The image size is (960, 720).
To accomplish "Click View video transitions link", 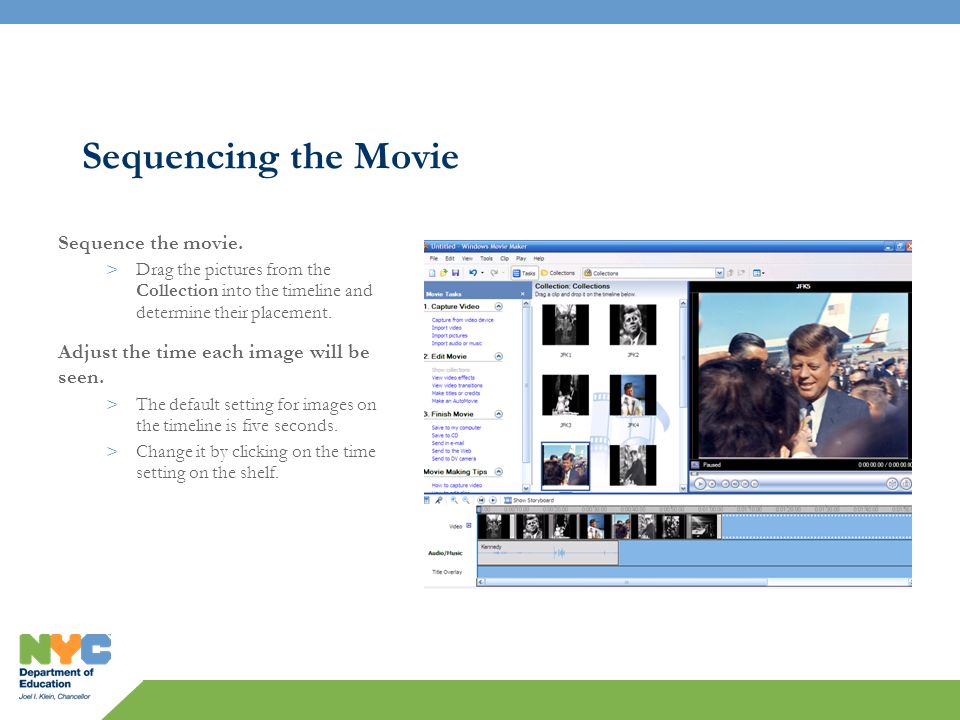I will [457, 386].
